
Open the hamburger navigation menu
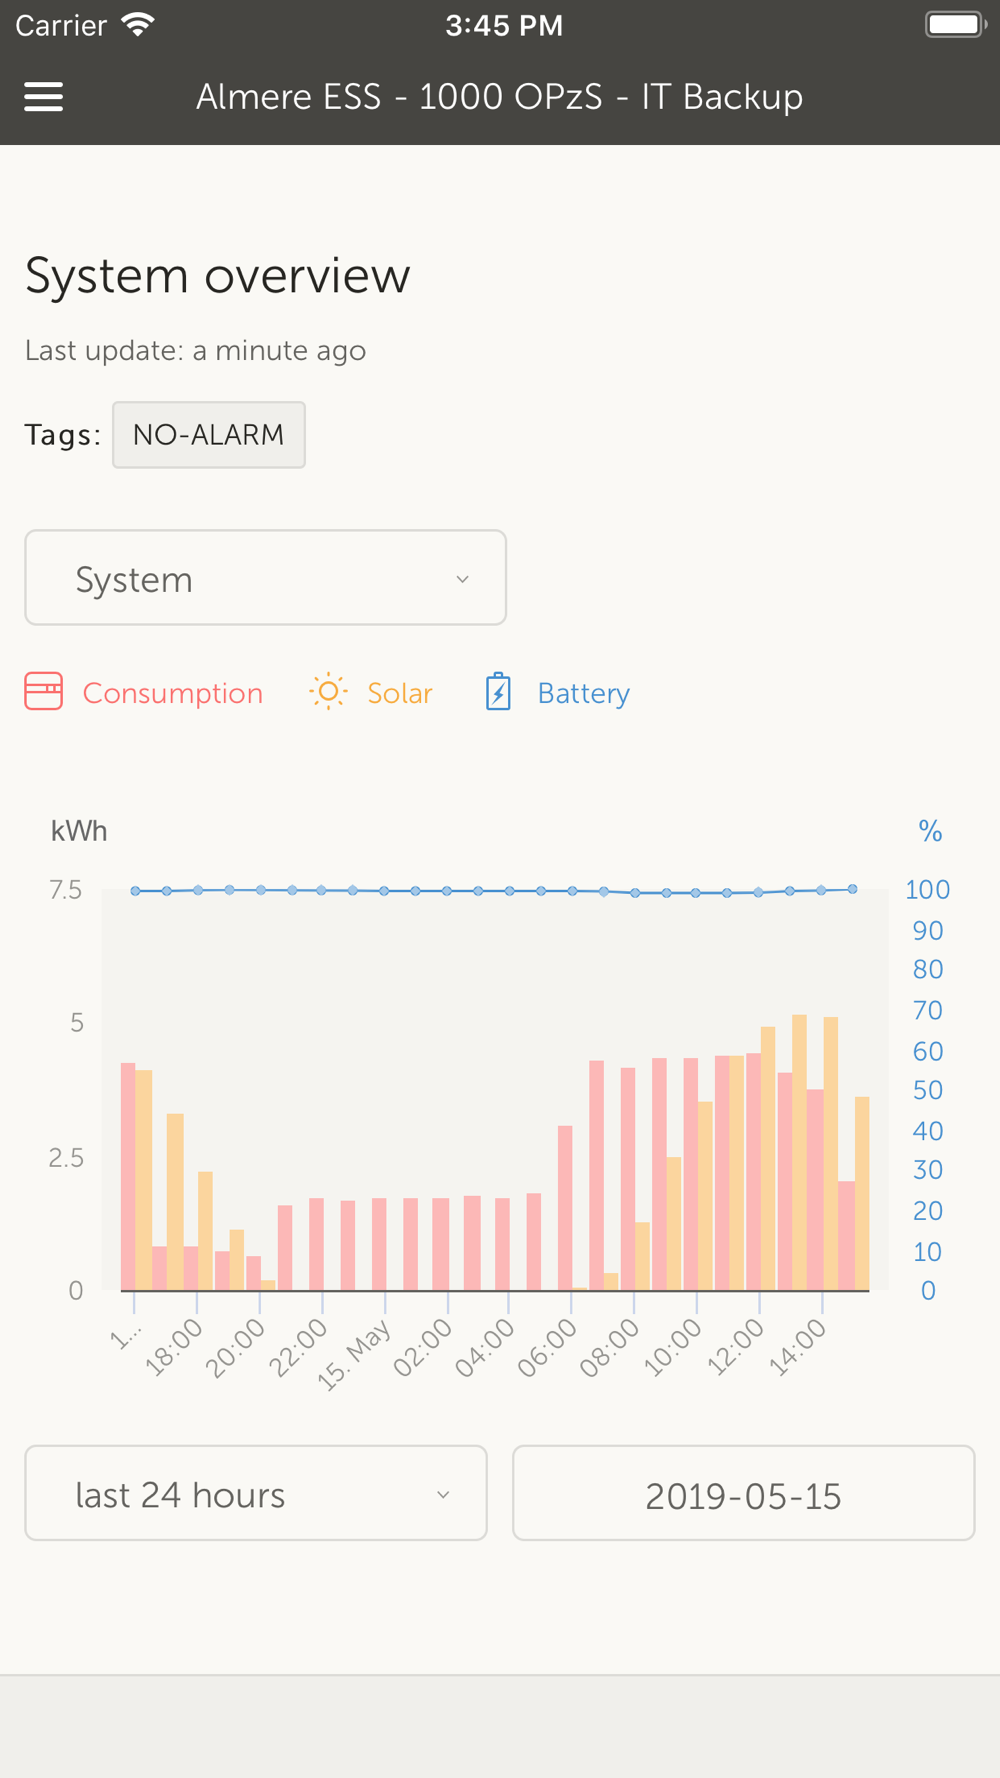43,97
